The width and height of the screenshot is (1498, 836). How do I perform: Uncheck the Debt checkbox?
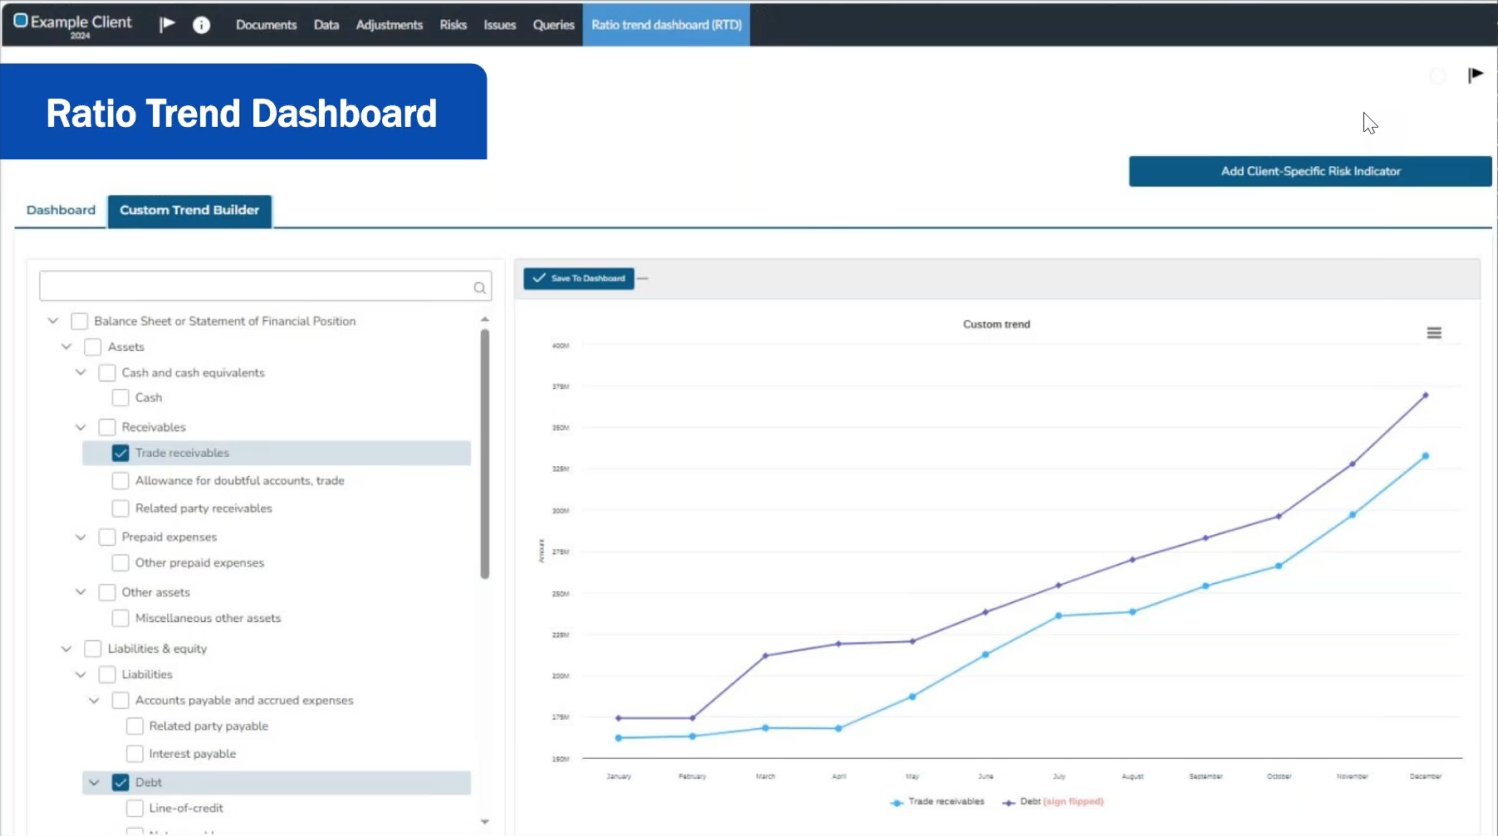(x=121, y=783)
